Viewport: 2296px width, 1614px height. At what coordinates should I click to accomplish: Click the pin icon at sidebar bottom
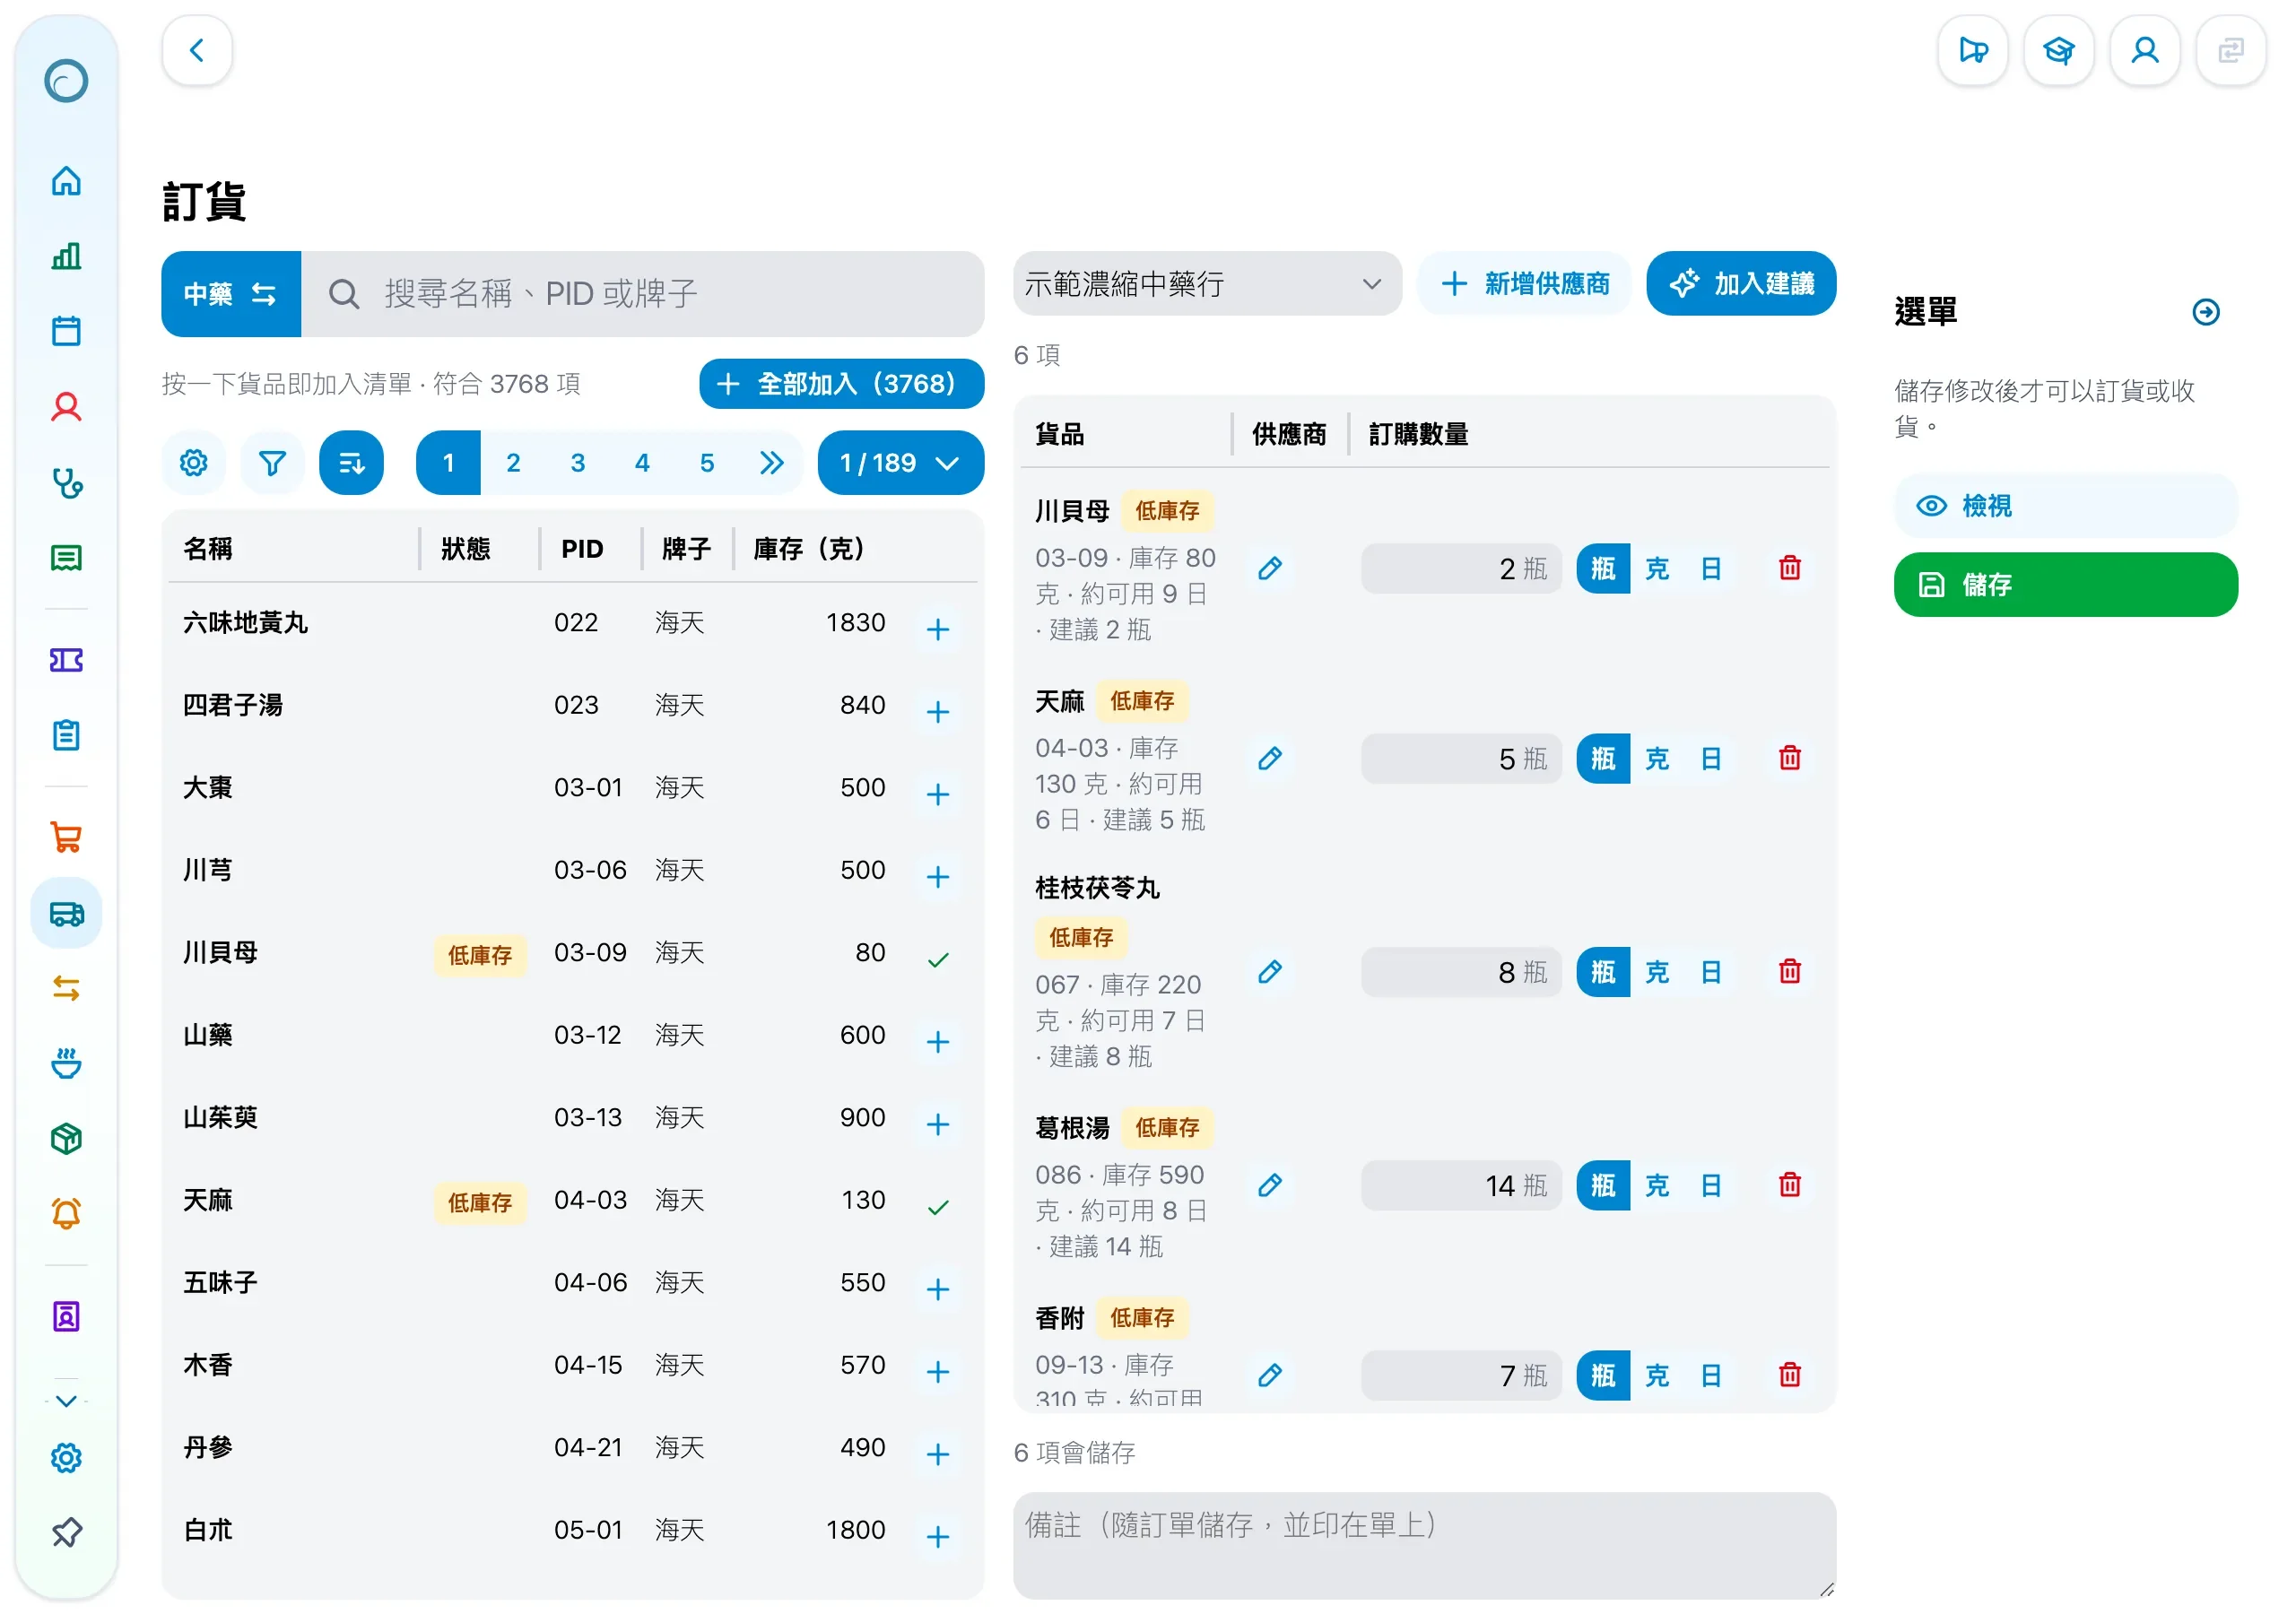coord(66,1532)
